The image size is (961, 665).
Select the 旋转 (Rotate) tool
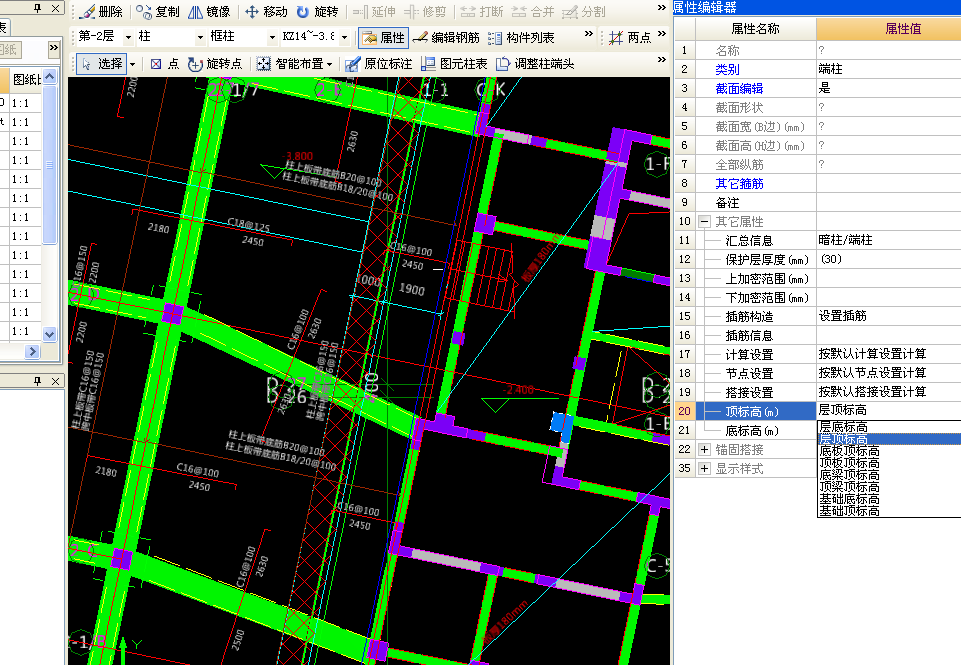pos(317,11)
